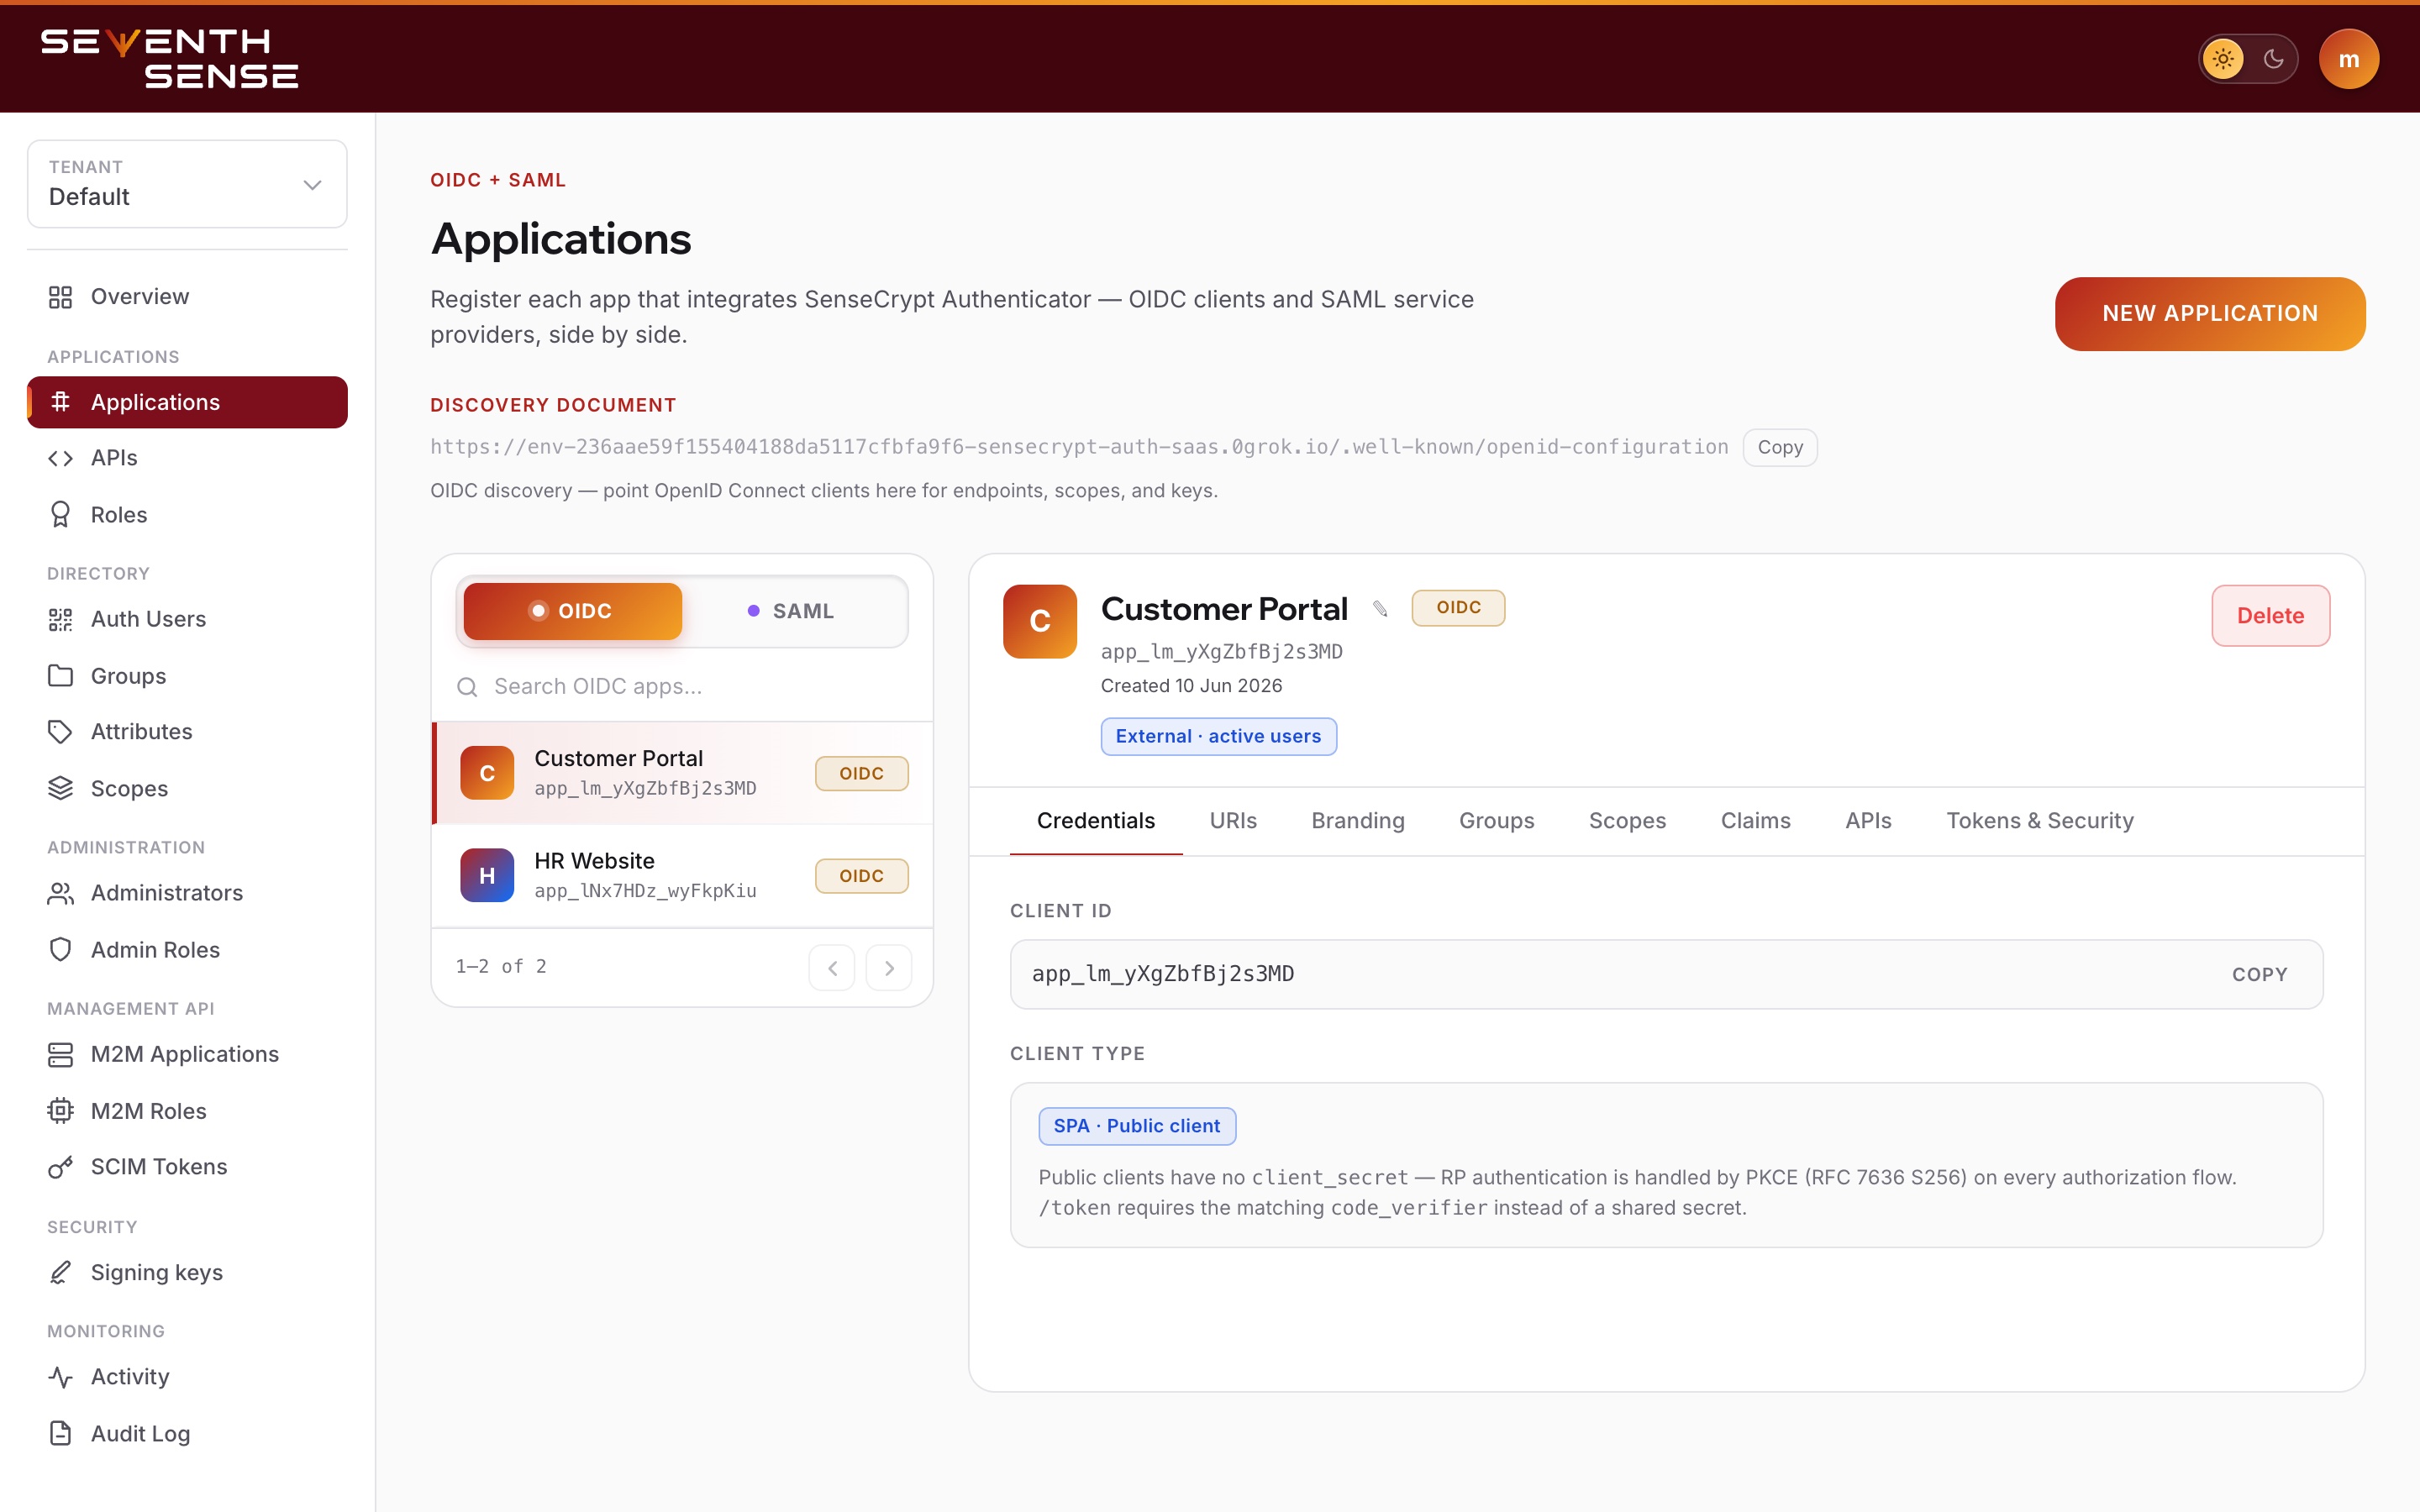Viewport: 2420px width, 1512px height.
Task: Click the Activity pulse icon
Action: coord(60,1377)
